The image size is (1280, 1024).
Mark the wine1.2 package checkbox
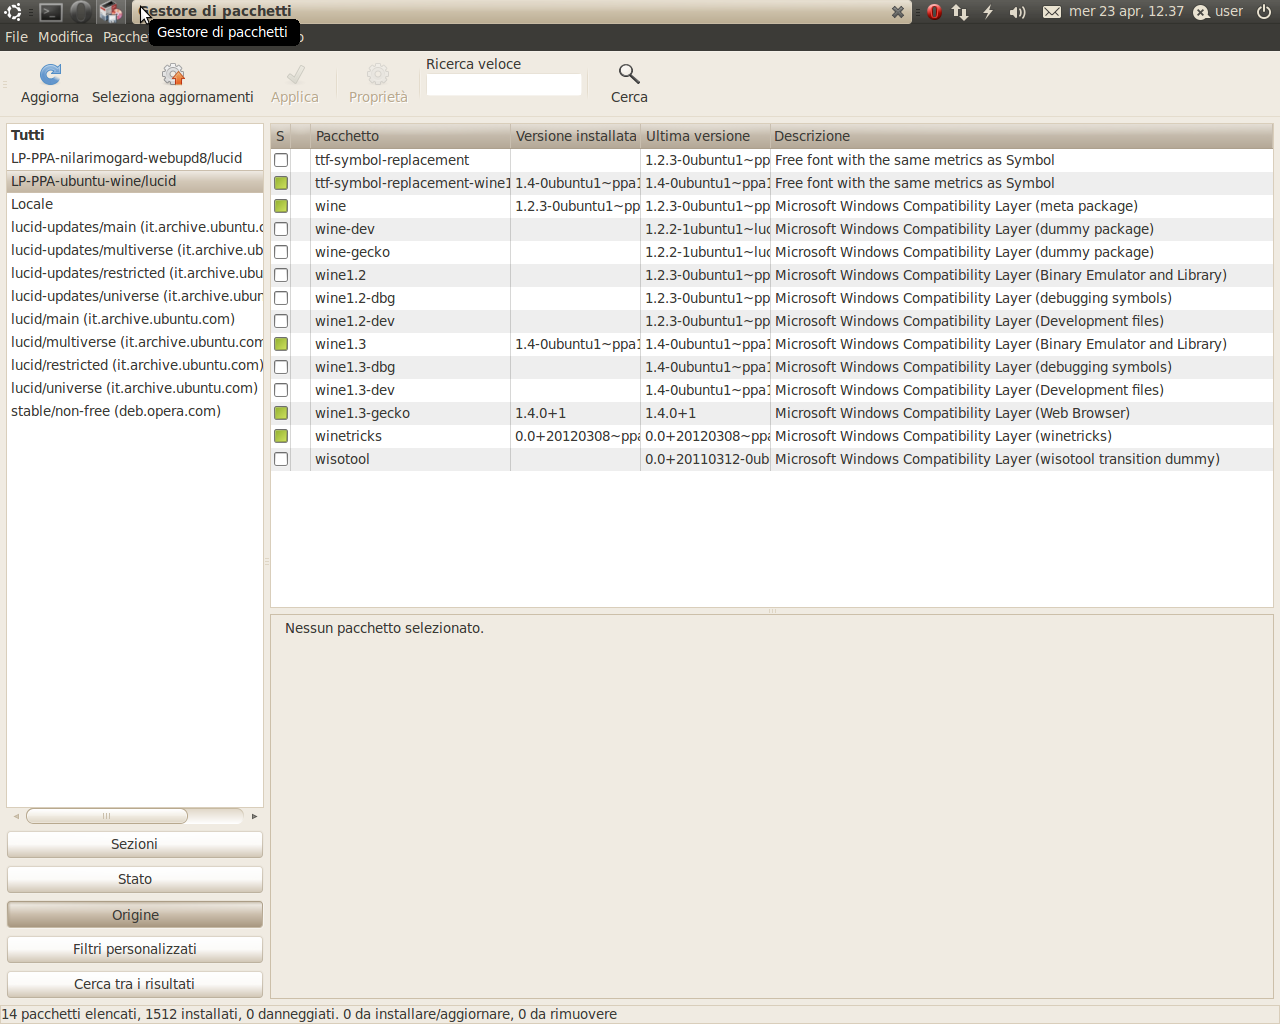pyautogui.click(x=281, y=275)
